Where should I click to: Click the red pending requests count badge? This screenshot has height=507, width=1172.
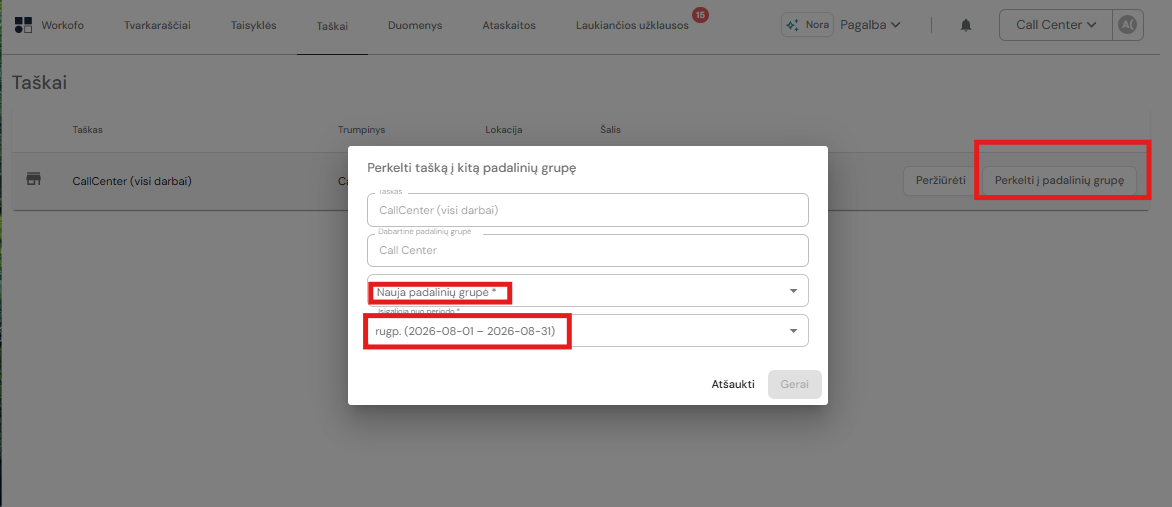pos(700,14)
